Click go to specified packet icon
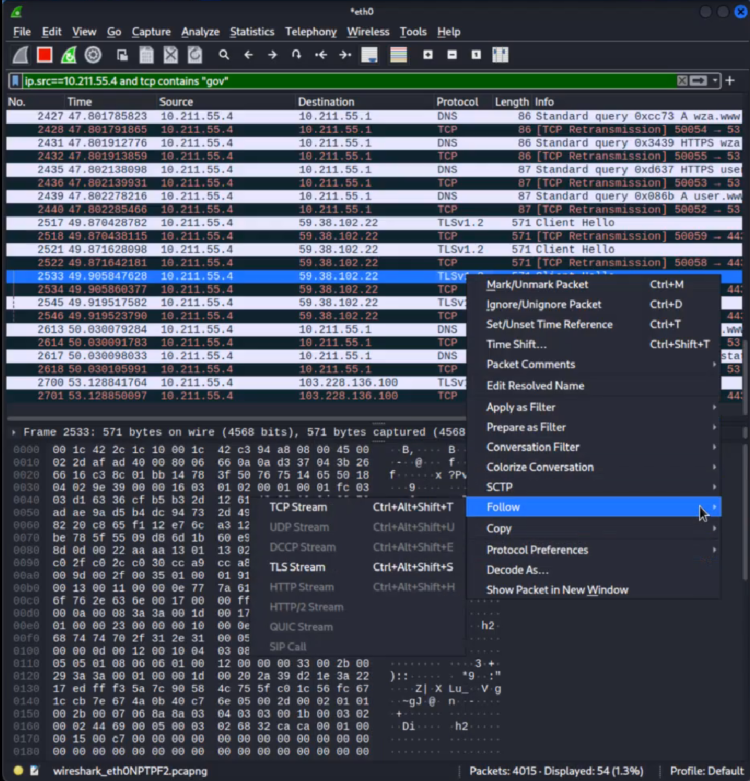Image resolution: width=750 pixels, height=781 pixels. (296, 55)
